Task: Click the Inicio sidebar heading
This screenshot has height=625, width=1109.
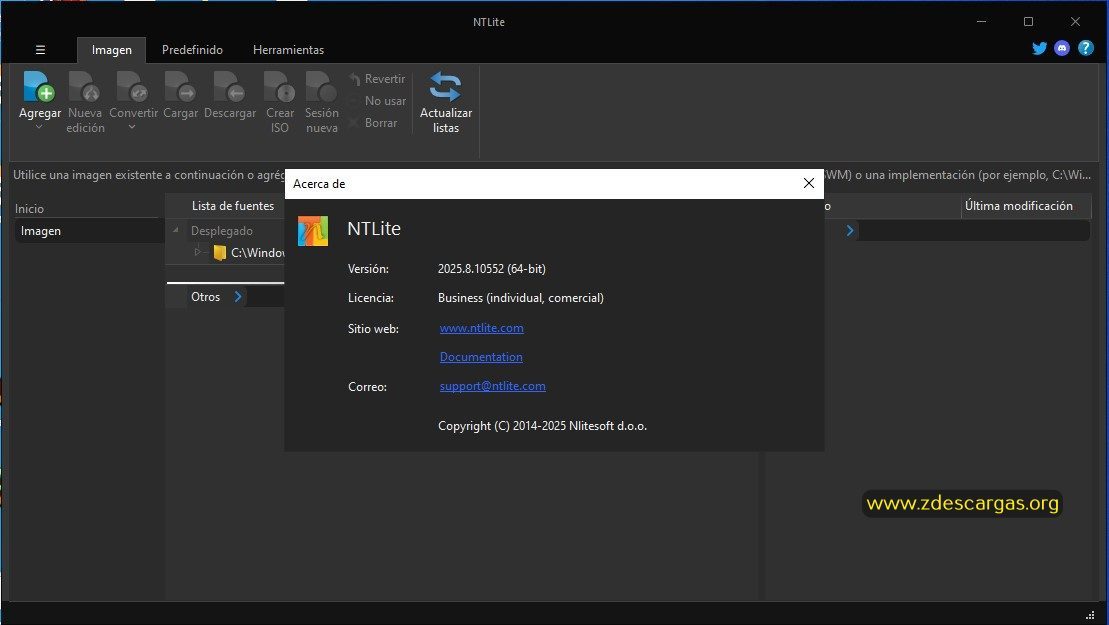Action: 29,209
